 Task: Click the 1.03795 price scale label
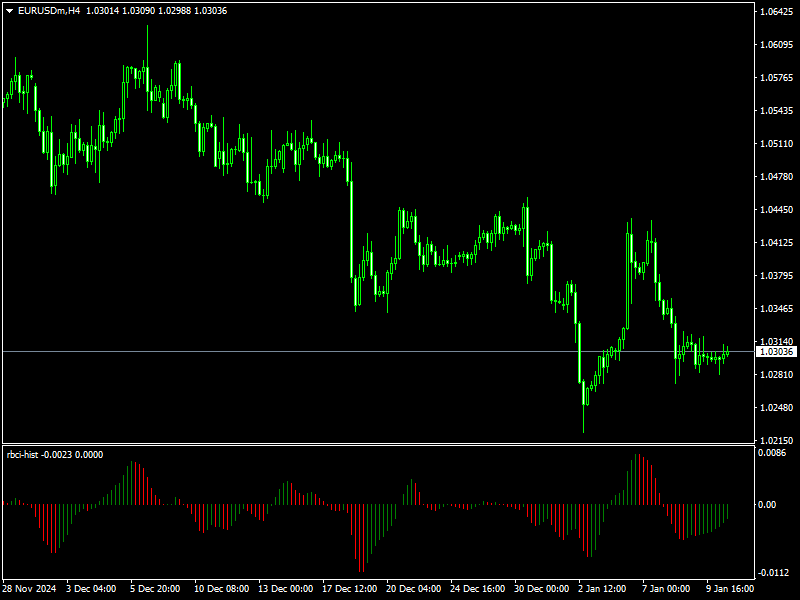click(x=777, y=276)
